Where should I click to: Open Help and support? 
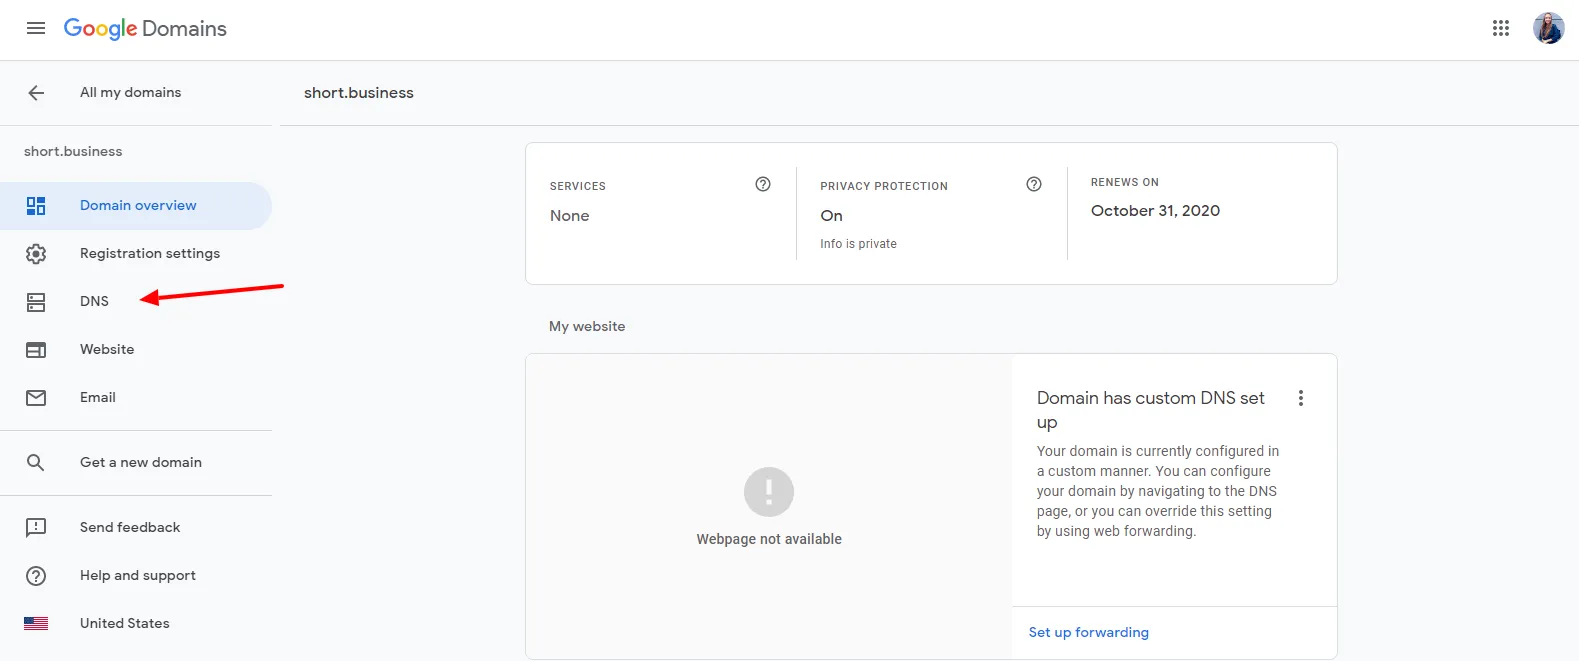click(x=136, y=576)
